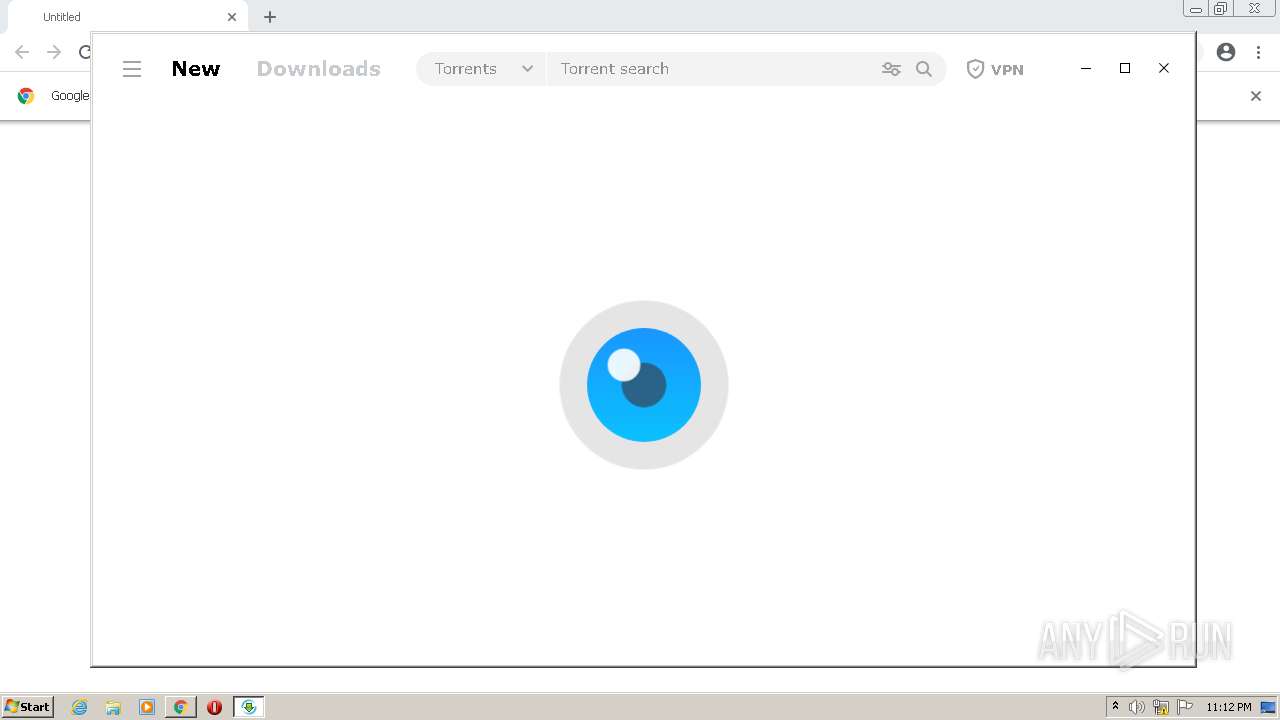
Task: Open Action Center flag icon
Action: tap(1185, 707)
